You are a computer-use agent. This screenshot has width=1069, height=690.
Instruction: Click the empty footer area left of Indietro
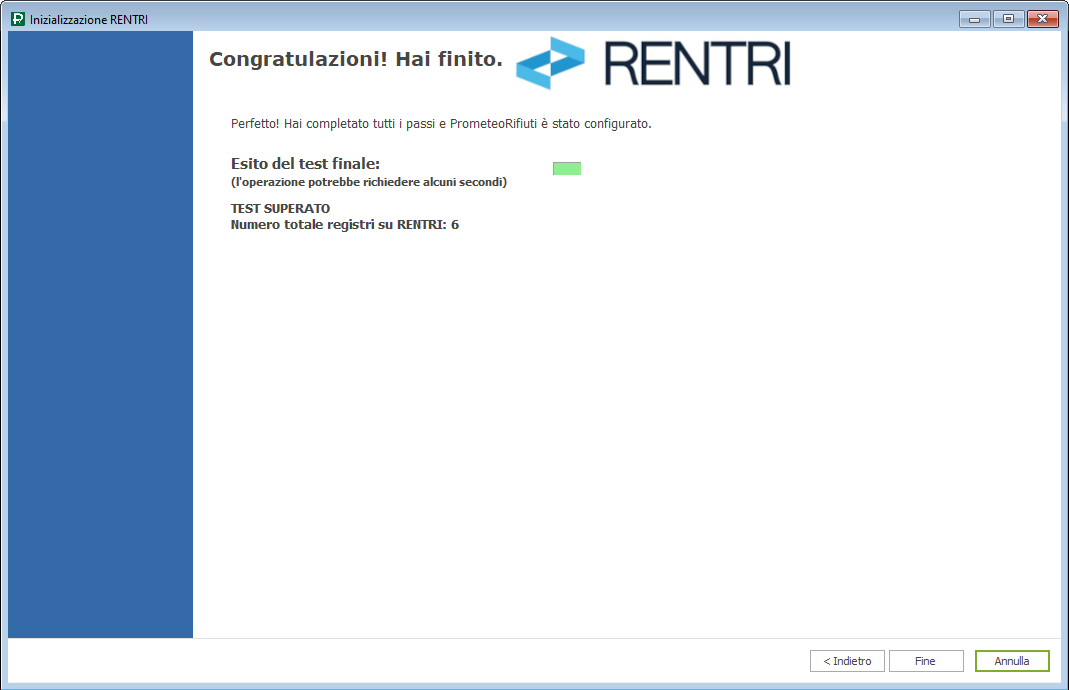(x=400, y=661)
